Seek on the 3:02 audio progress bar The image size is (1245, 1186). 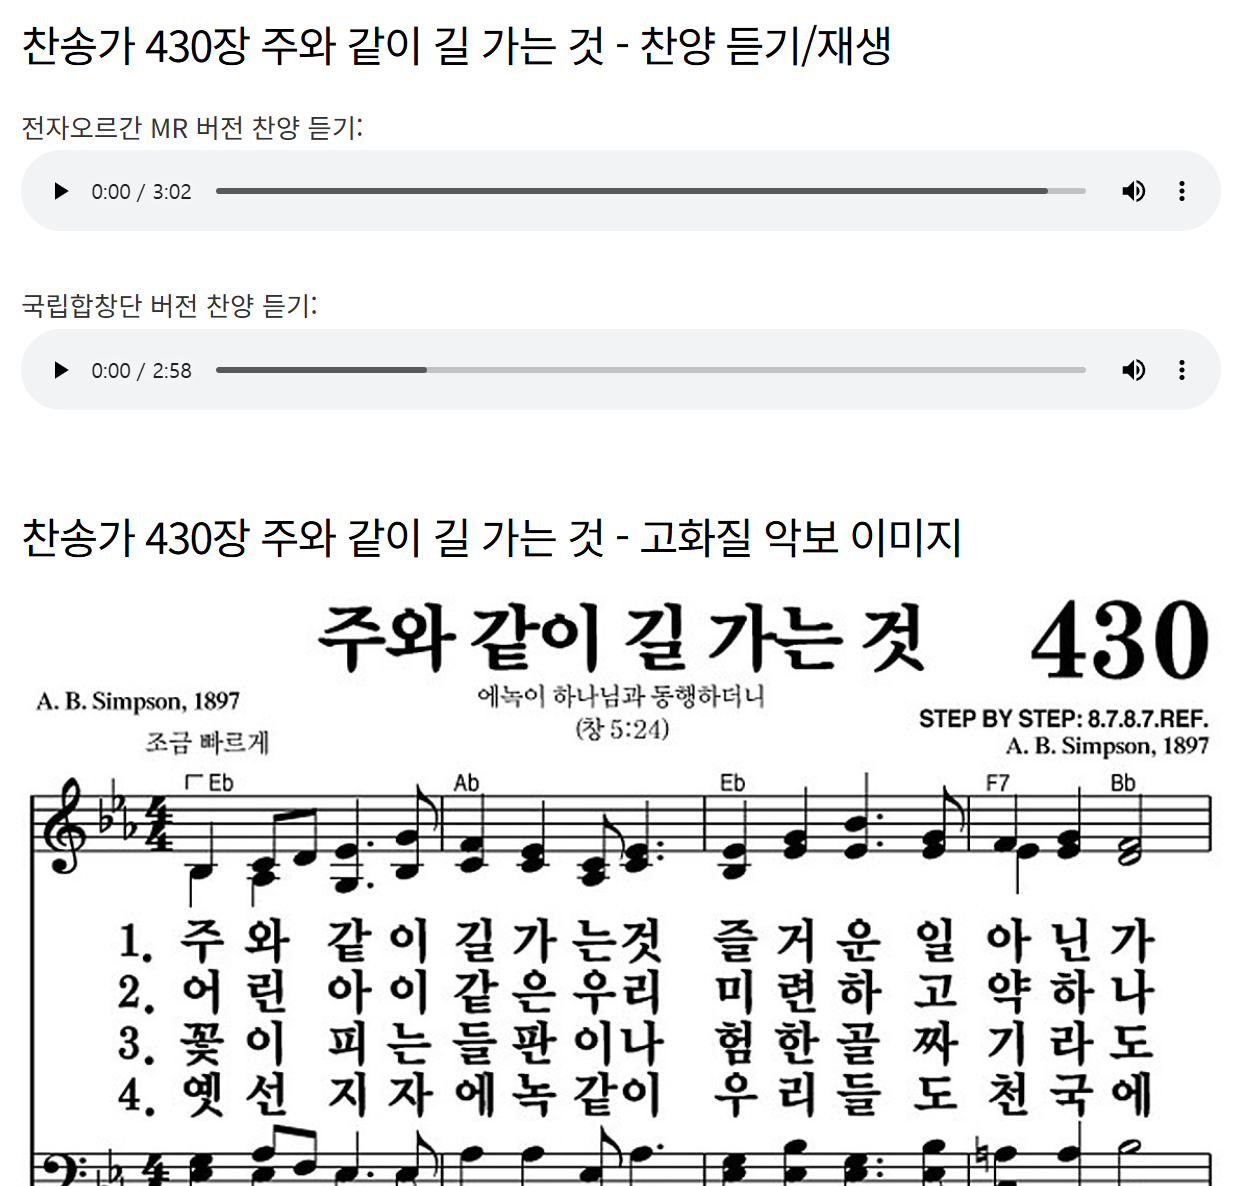651,191
